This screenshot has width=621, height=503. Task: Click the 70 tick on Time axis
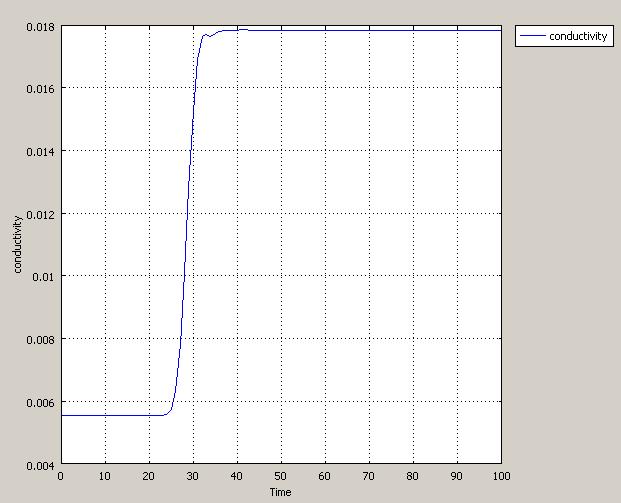(369, 476)
